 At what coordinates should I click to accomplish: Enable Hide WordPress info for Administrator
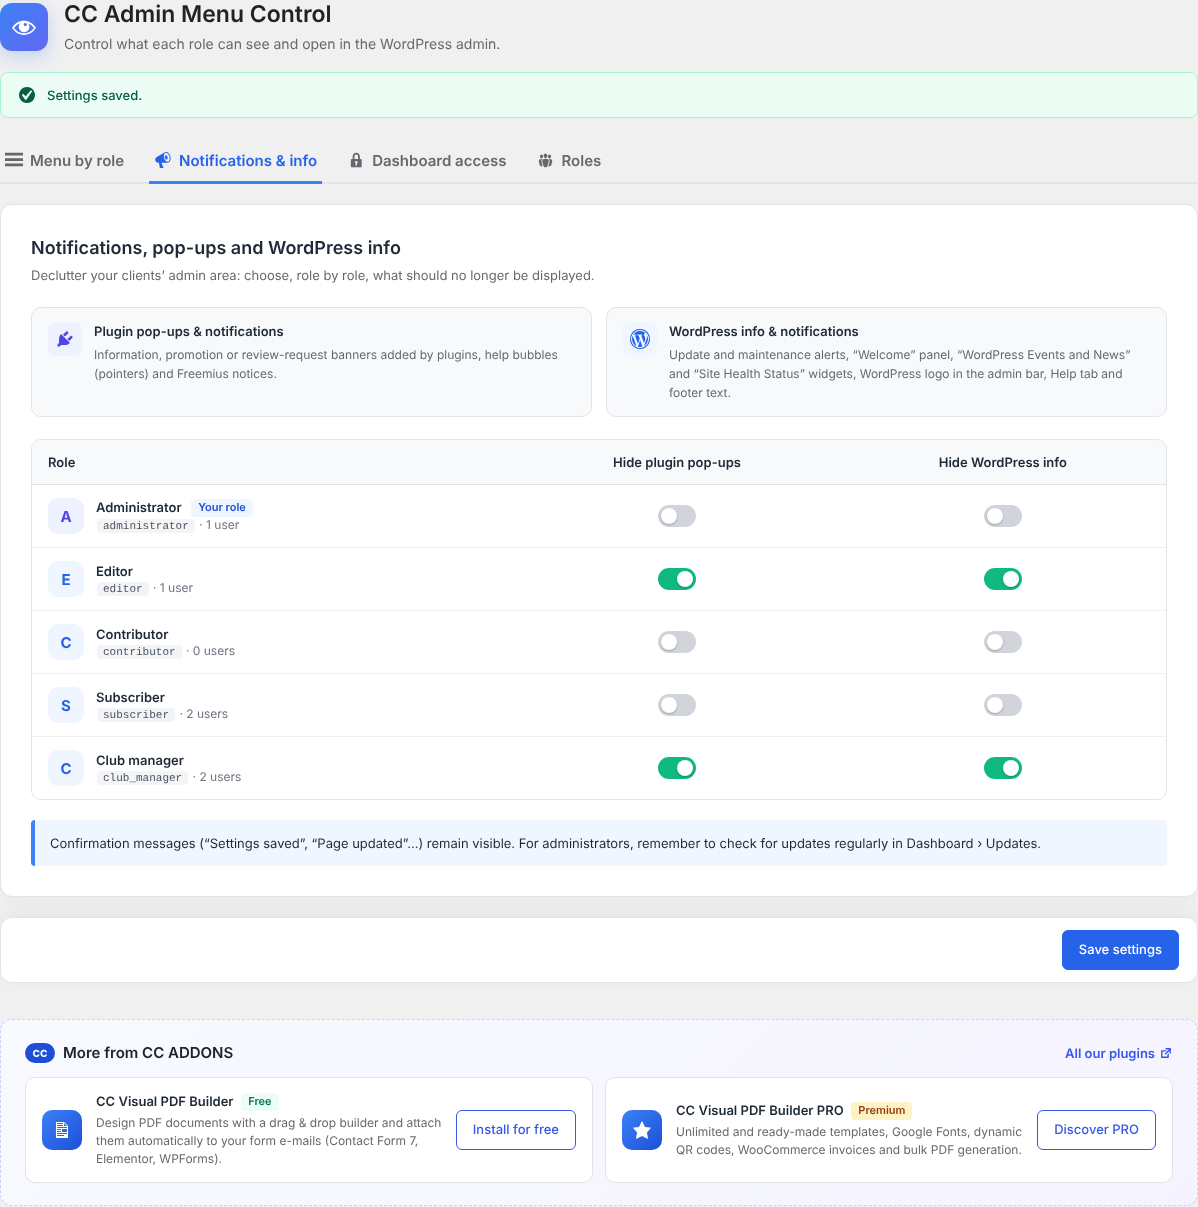pos(1003,516)
